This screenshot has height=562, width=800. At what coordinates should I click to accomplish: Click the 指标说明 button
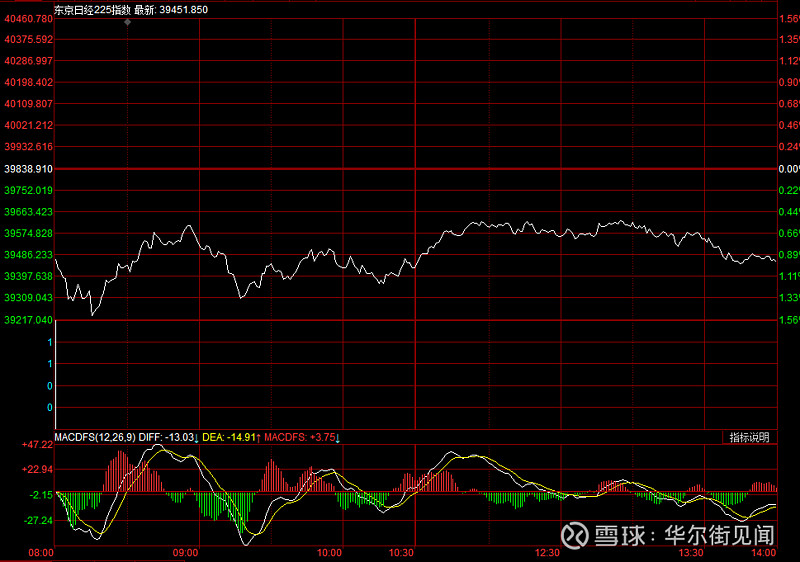coord(749,437)
